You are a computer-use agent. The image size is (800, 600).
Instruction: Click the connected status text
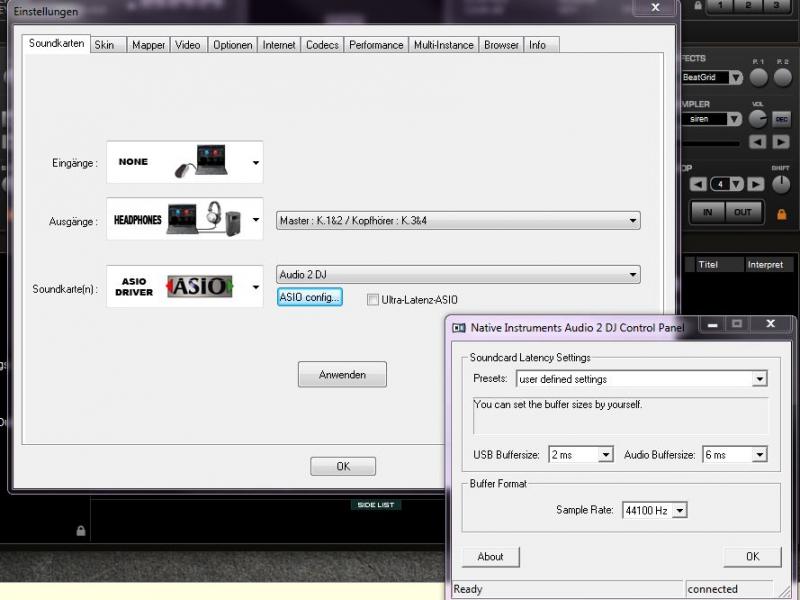pyautogui.click(x=712, y=589)
